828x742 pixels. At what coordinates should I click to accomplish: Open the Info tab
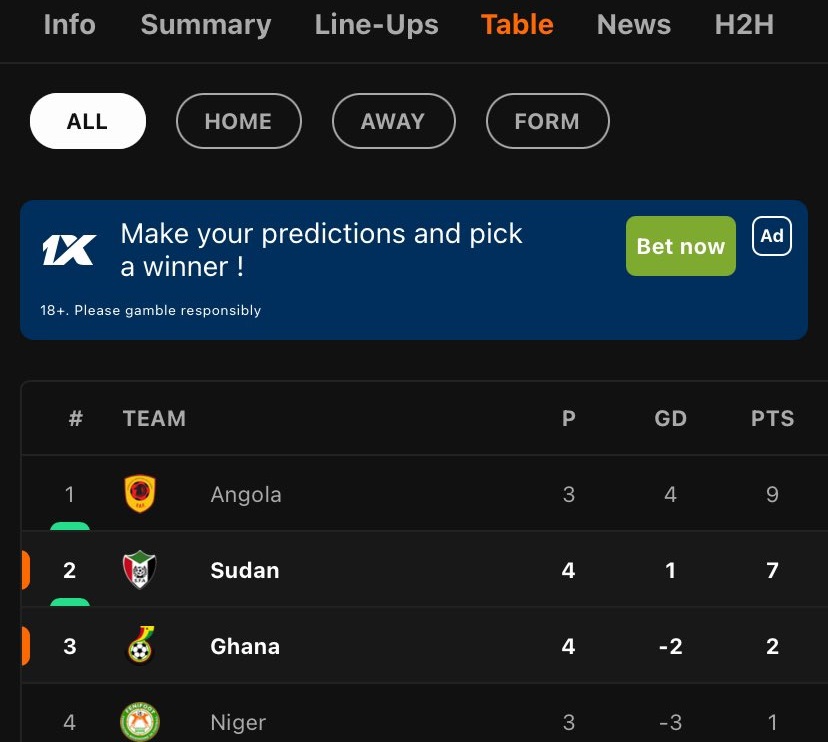[70, 25]
